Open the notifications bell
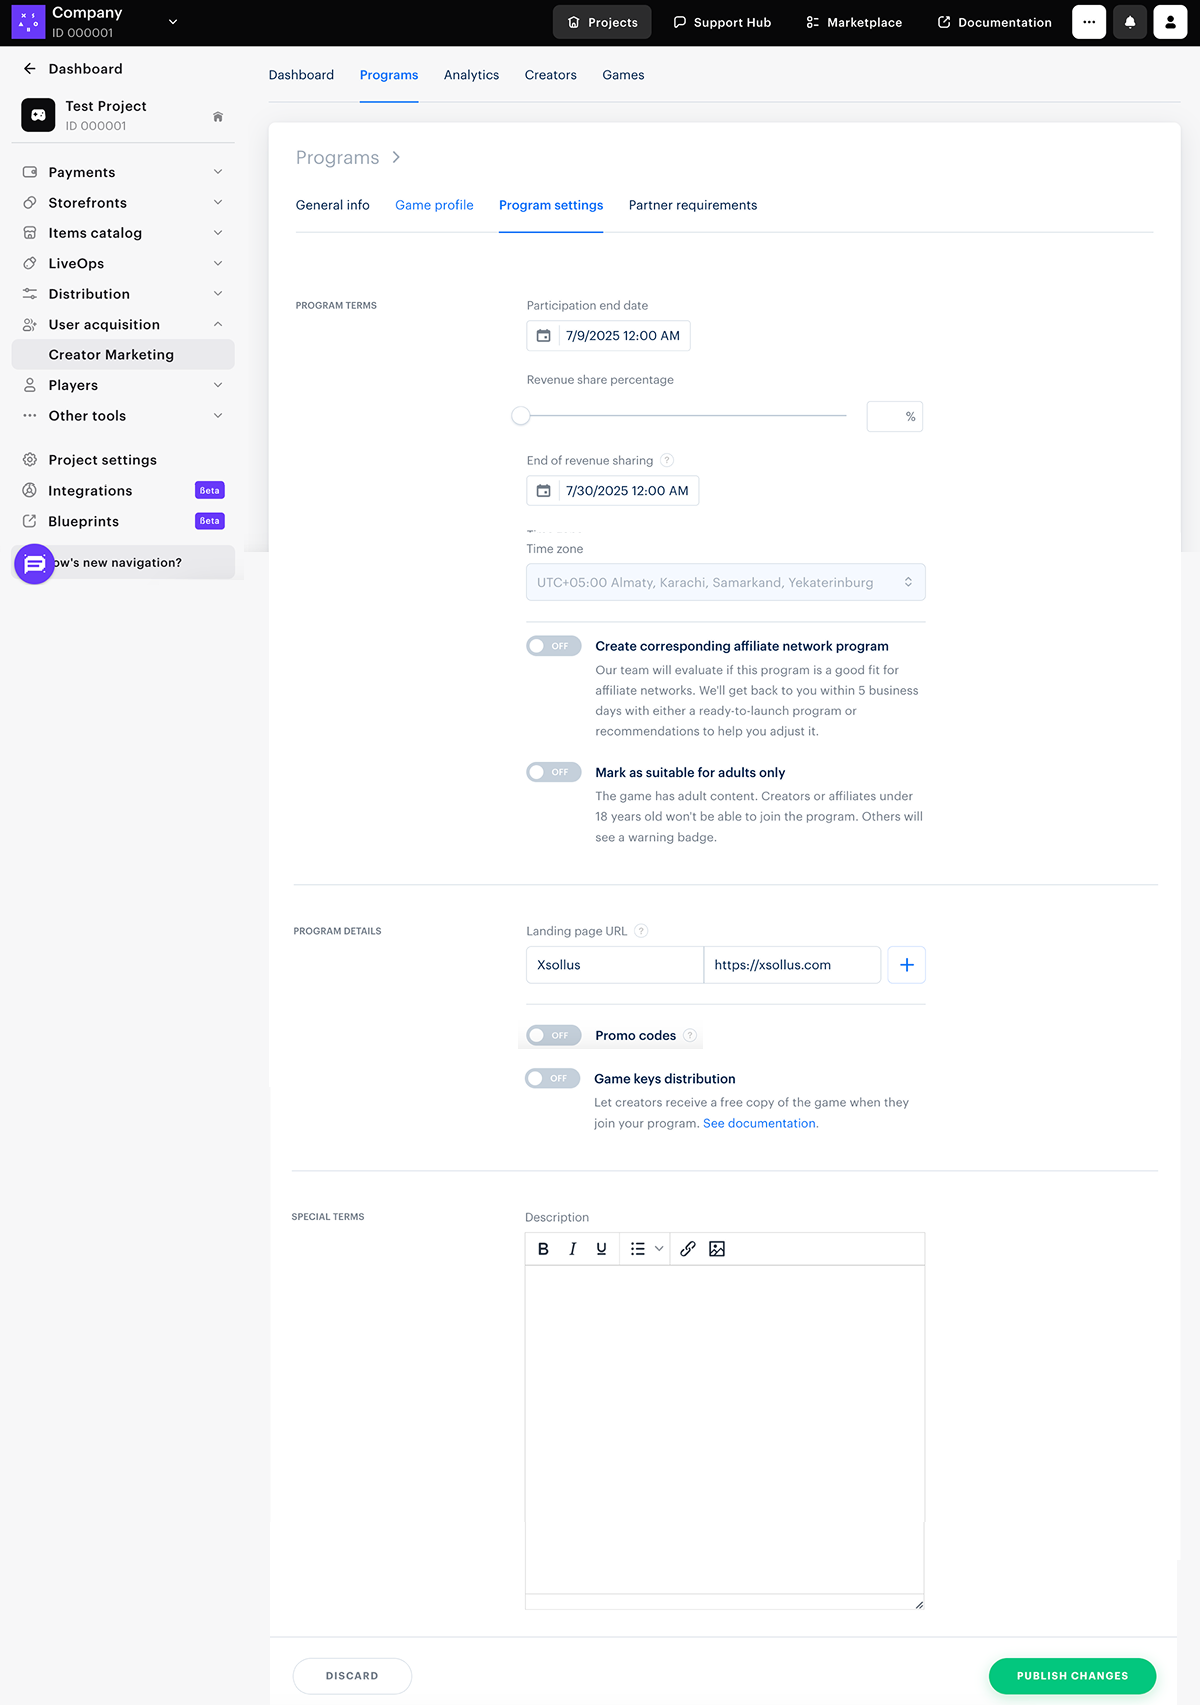Image resolution: width=1200 pixels, height=1705 pixels. [1130, 22]
